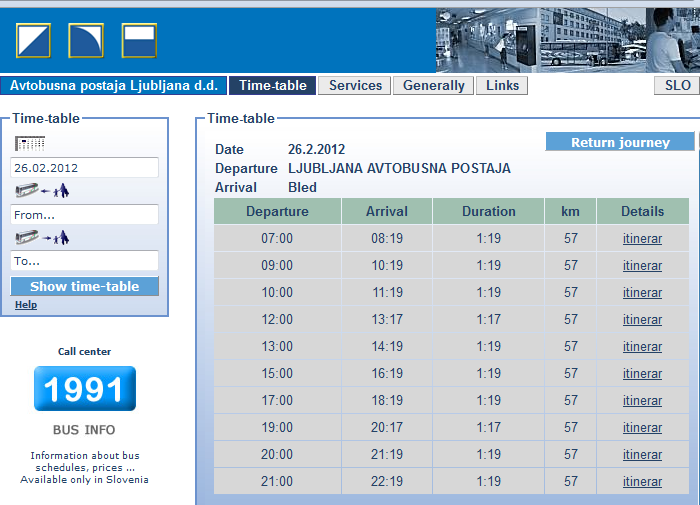The width and height of the screenshot is (700, 505).
Task: Click the From station input field
Action: click(x=85, y=215)
